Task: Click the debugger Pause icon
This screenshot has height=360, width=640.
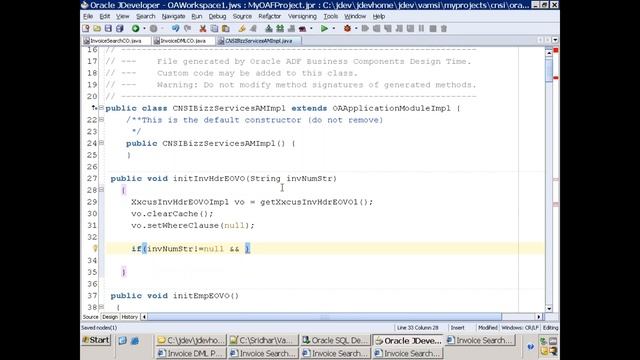Action: click(422, 29)
